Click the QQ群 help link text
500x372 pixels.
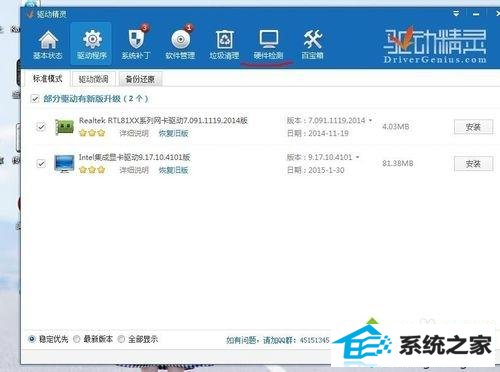point(278,340)
